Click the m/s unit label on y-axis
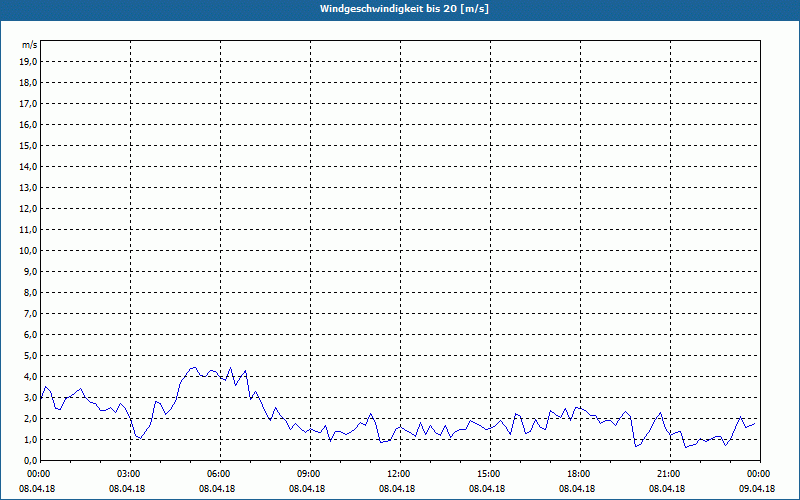This screenshot has height=500, width=800. point(30,45)
